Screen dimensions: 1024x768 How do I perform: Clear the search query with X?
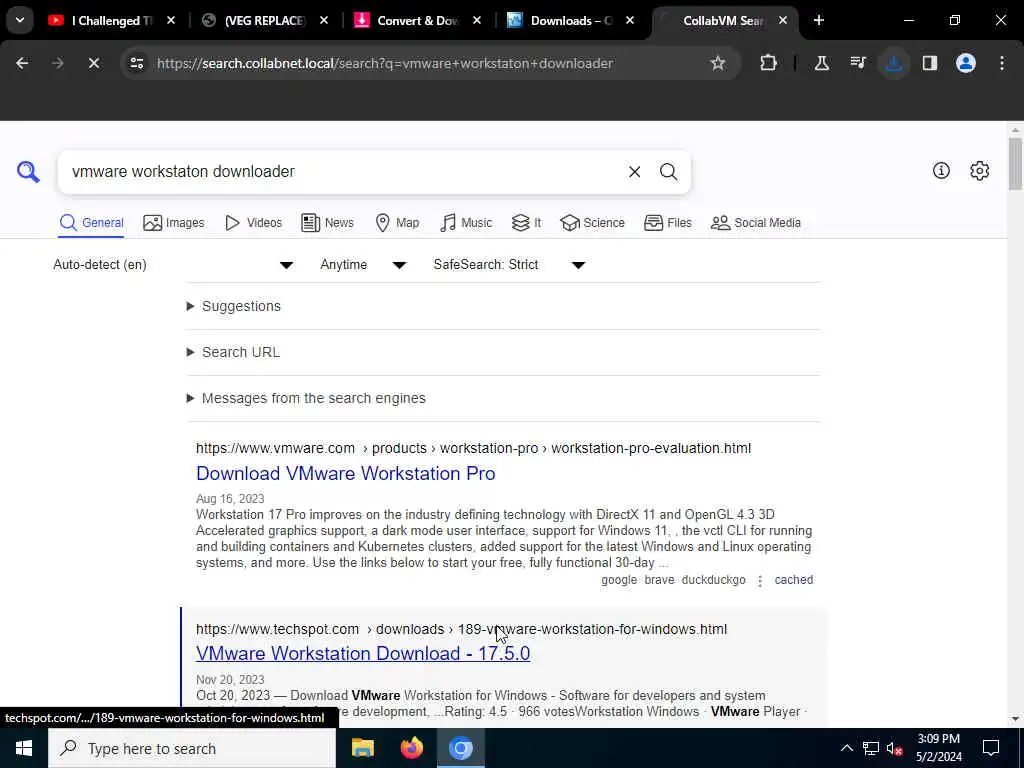click(x=634, y=172)
